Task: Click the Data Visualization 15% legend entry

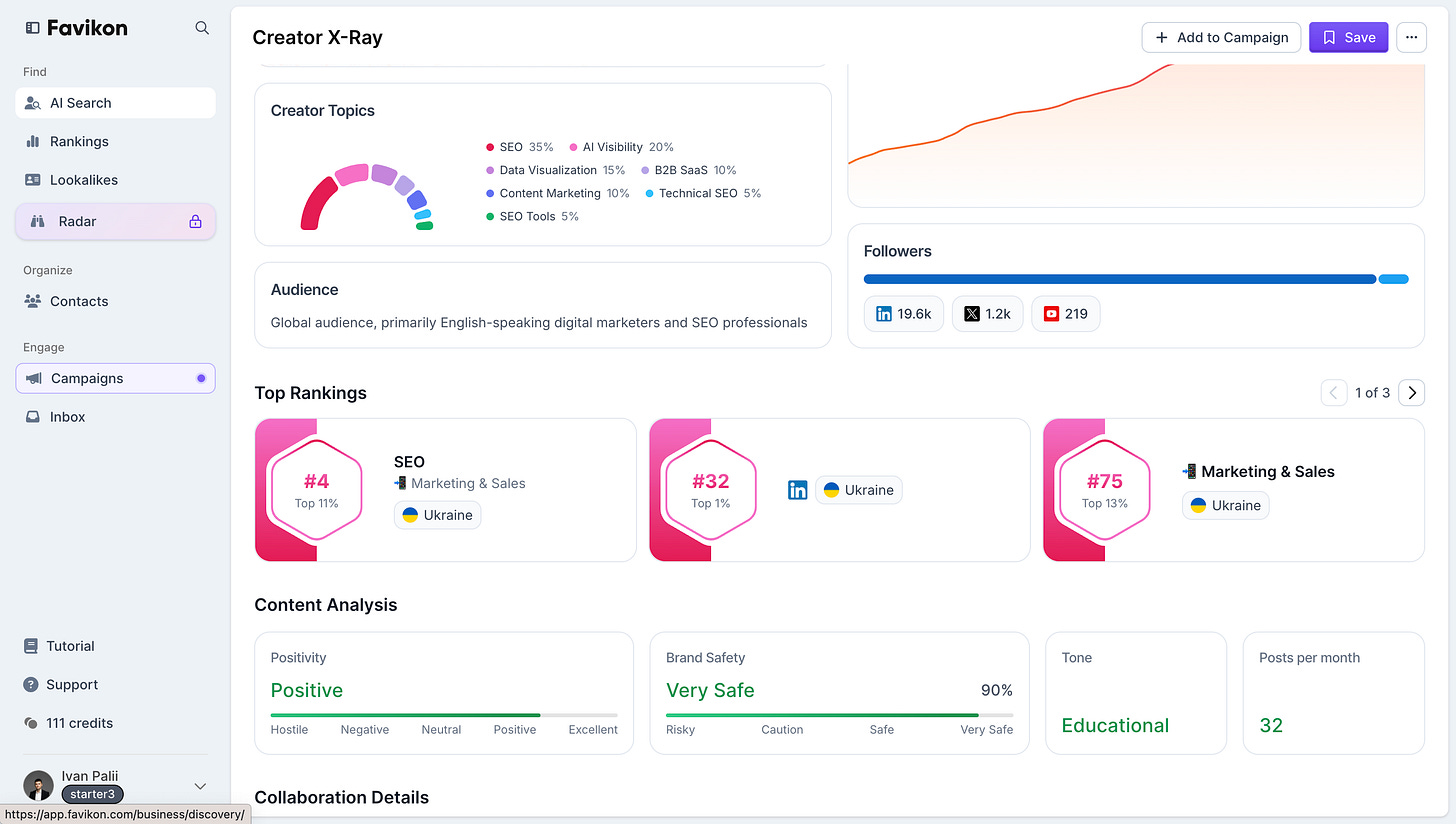Action: coord(556,170)
